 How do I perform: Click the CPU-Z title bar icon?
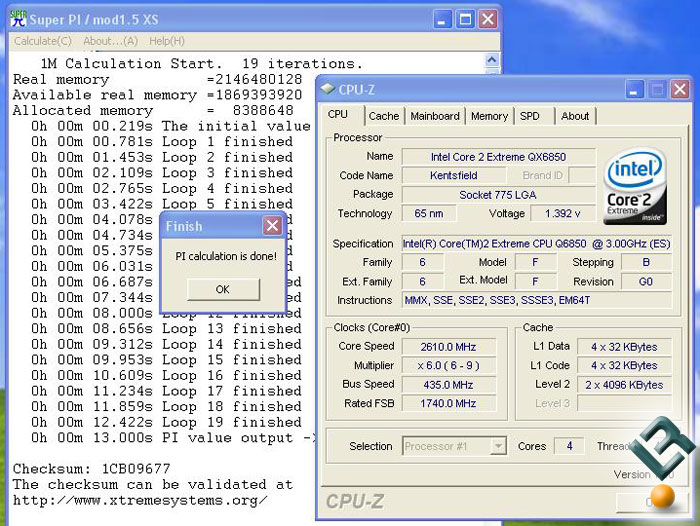coord(328,89)
